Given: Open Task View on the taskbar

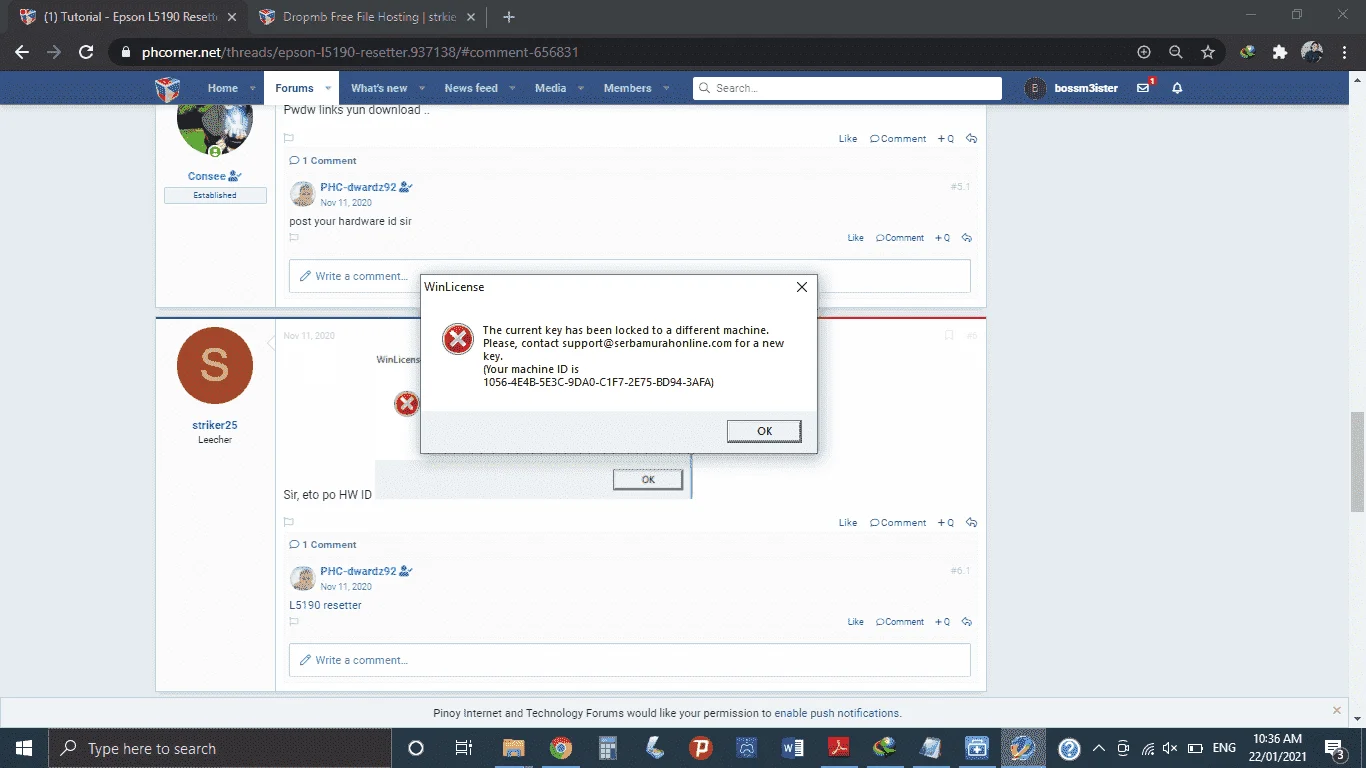Looking at the screenshot, I should tap(464, 748).
